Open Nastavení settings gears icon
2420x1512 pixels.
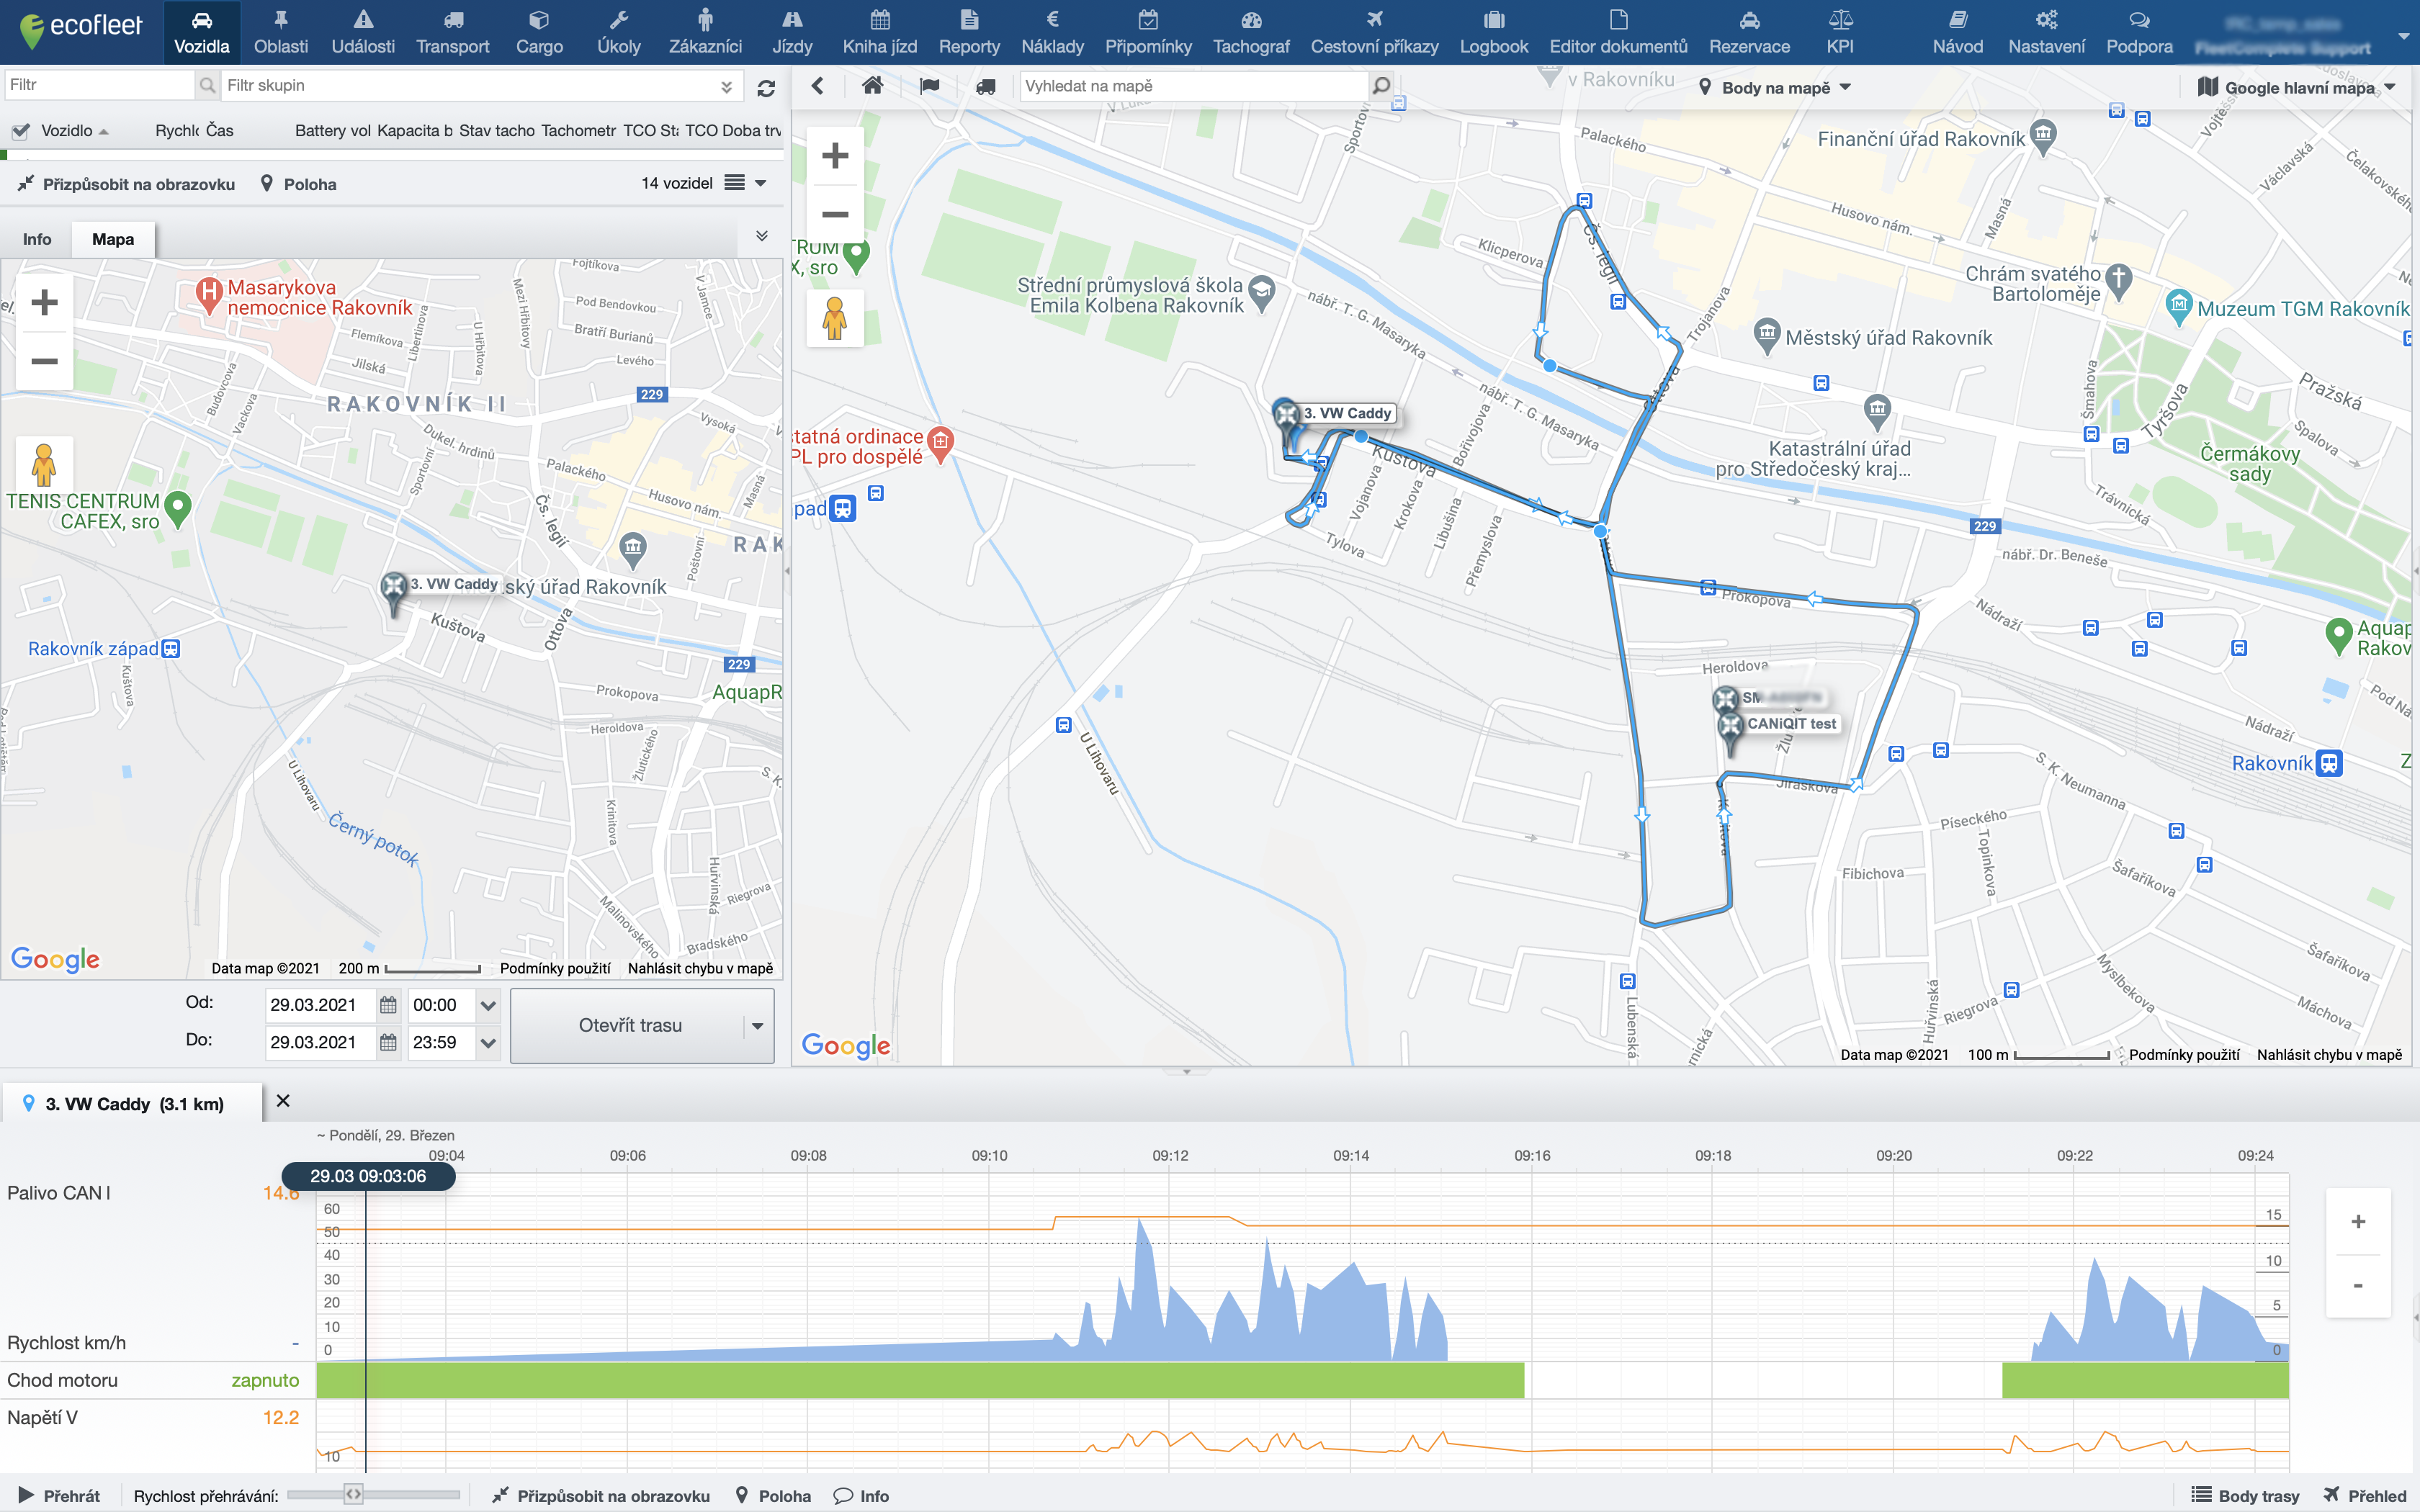click(x=2046, y=19)
